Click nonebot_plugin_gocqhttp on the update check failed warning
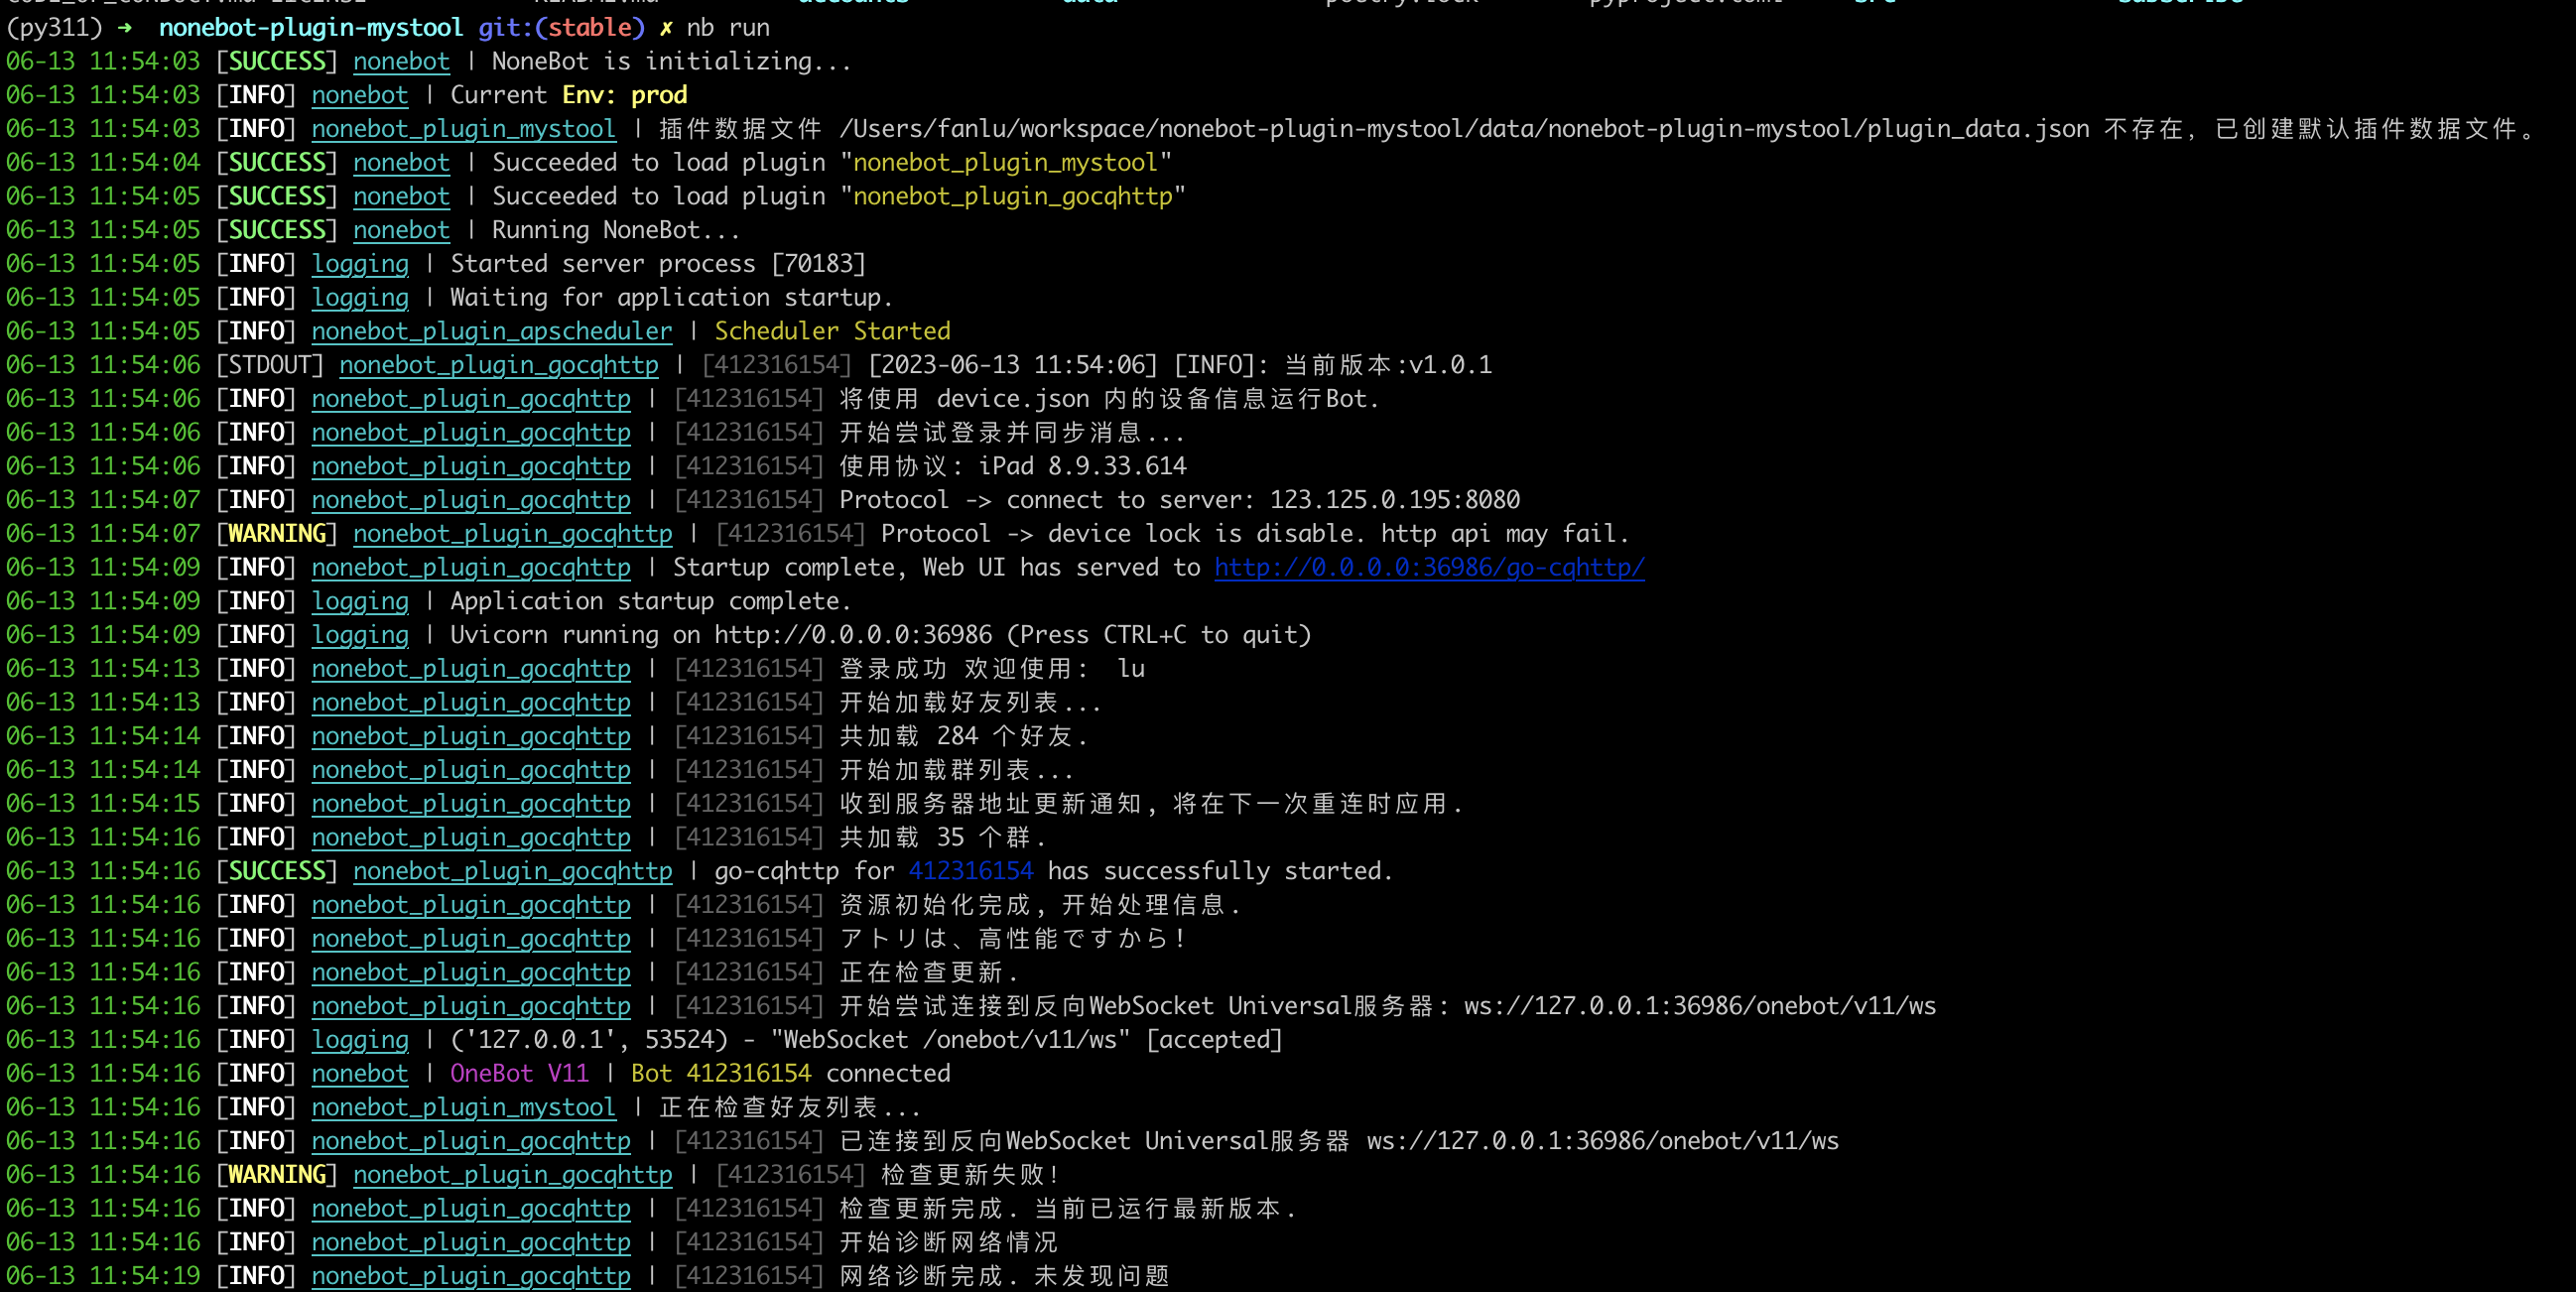This screenshot has height=1292, width=2576. click(513, 1175)
